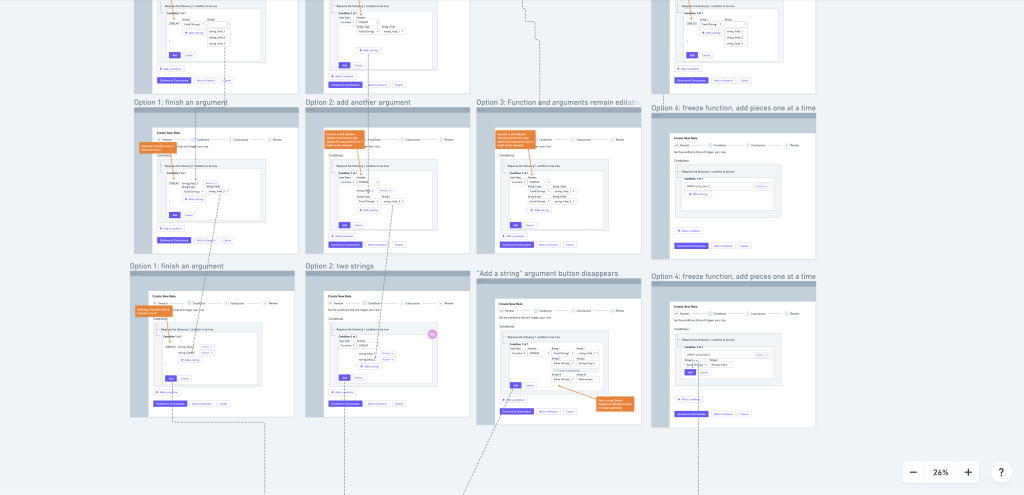Select the 'Option 2: add another argument' frame title
This screenshot has width=1024, height=495.
click(358, 102)
